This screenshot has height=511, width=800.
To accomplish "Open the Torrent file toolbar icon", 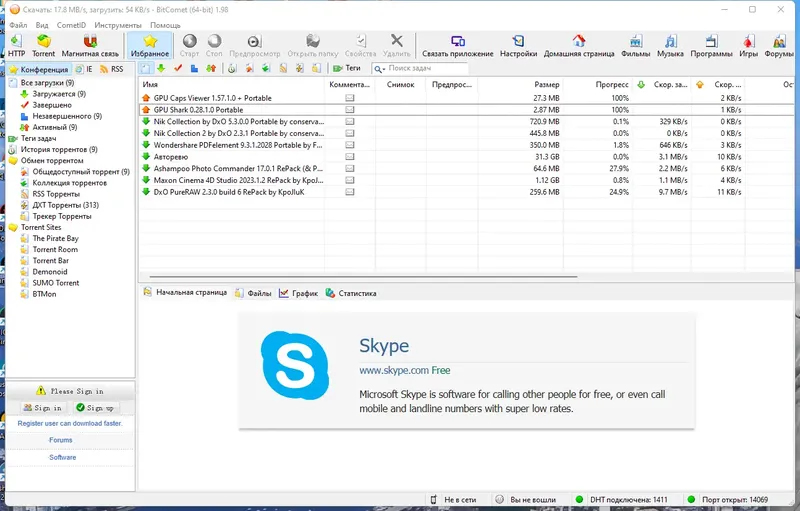I will point(43,45).
